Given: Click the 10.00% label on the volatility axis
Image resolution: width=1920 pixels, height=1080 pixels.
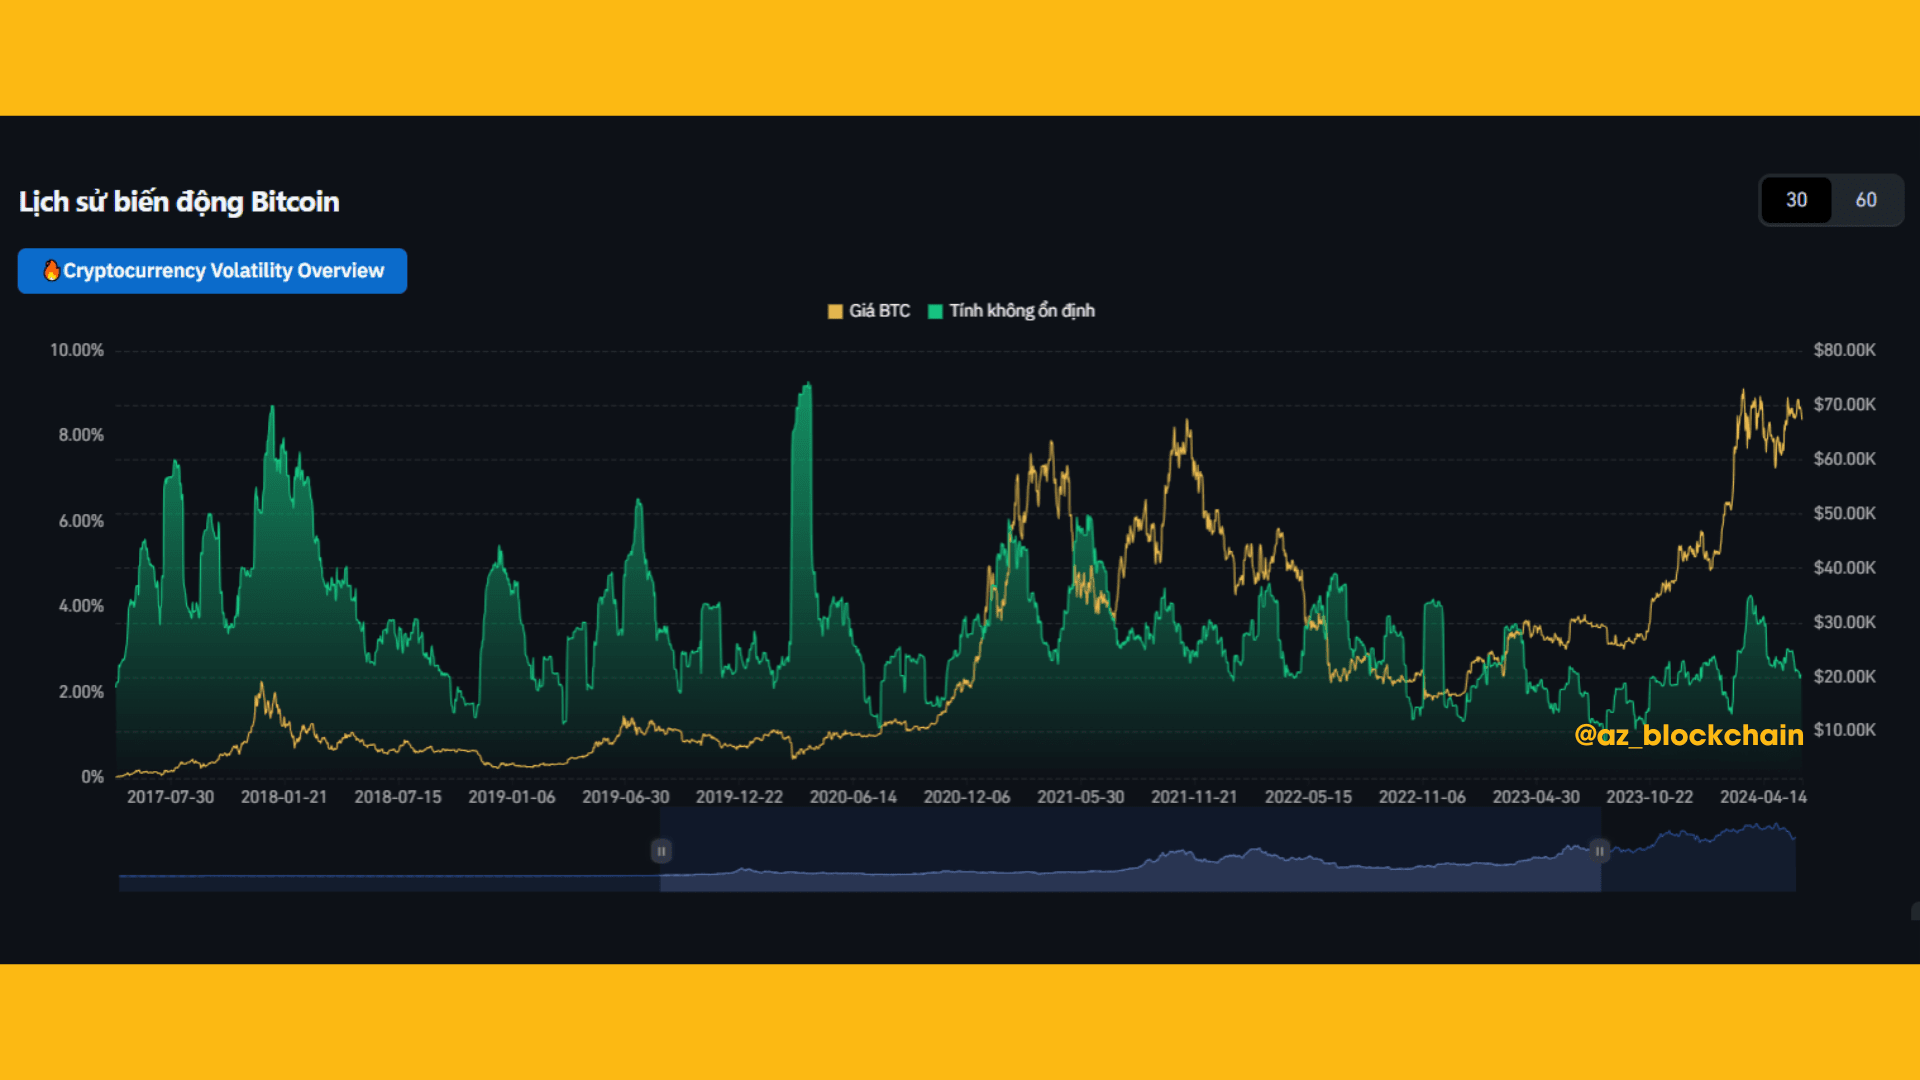Looking at the screenshot, I should [77, 350].
